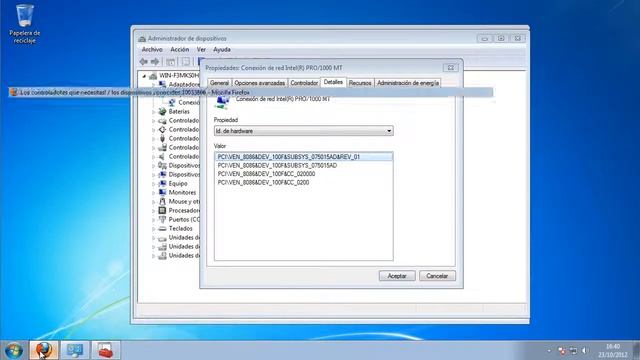Viewport: 640px width, 360px height.
Task: Select the Teclados keyboard icon
Action: pyautogui.click(x=162, y=229)
